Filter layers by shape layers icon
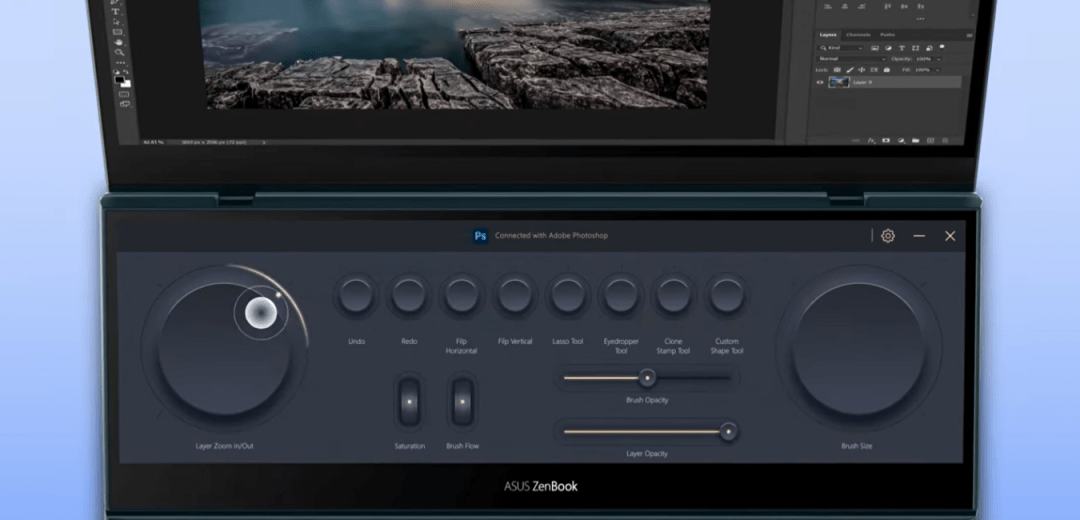The image size is (1080, 520). click(x=915, y=48)
